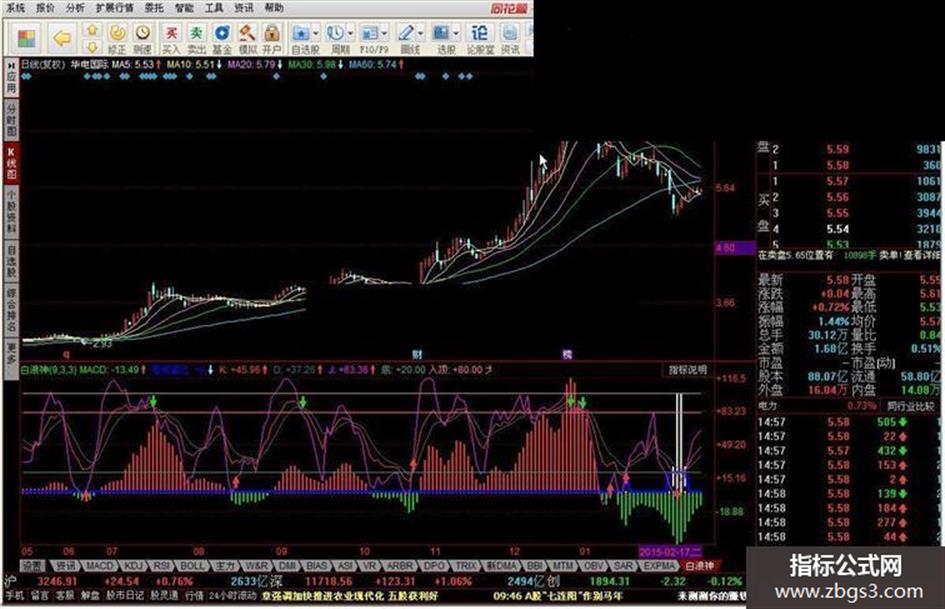The width and height of the screenshot is (945, 609).
Task: Expand the 自选股 dropdown arrow
Action: [x=316, y=34]
